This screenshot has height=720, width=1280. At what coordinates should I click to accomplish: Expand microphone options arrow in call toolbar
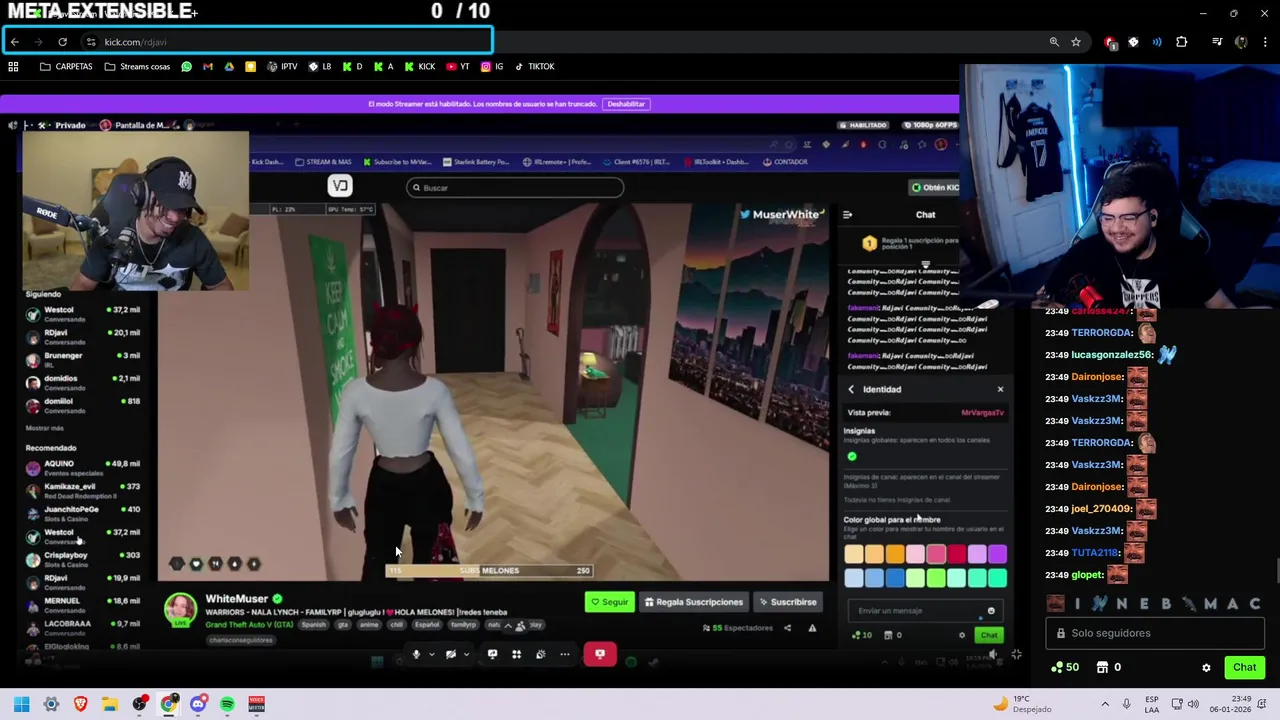point(432,654)
